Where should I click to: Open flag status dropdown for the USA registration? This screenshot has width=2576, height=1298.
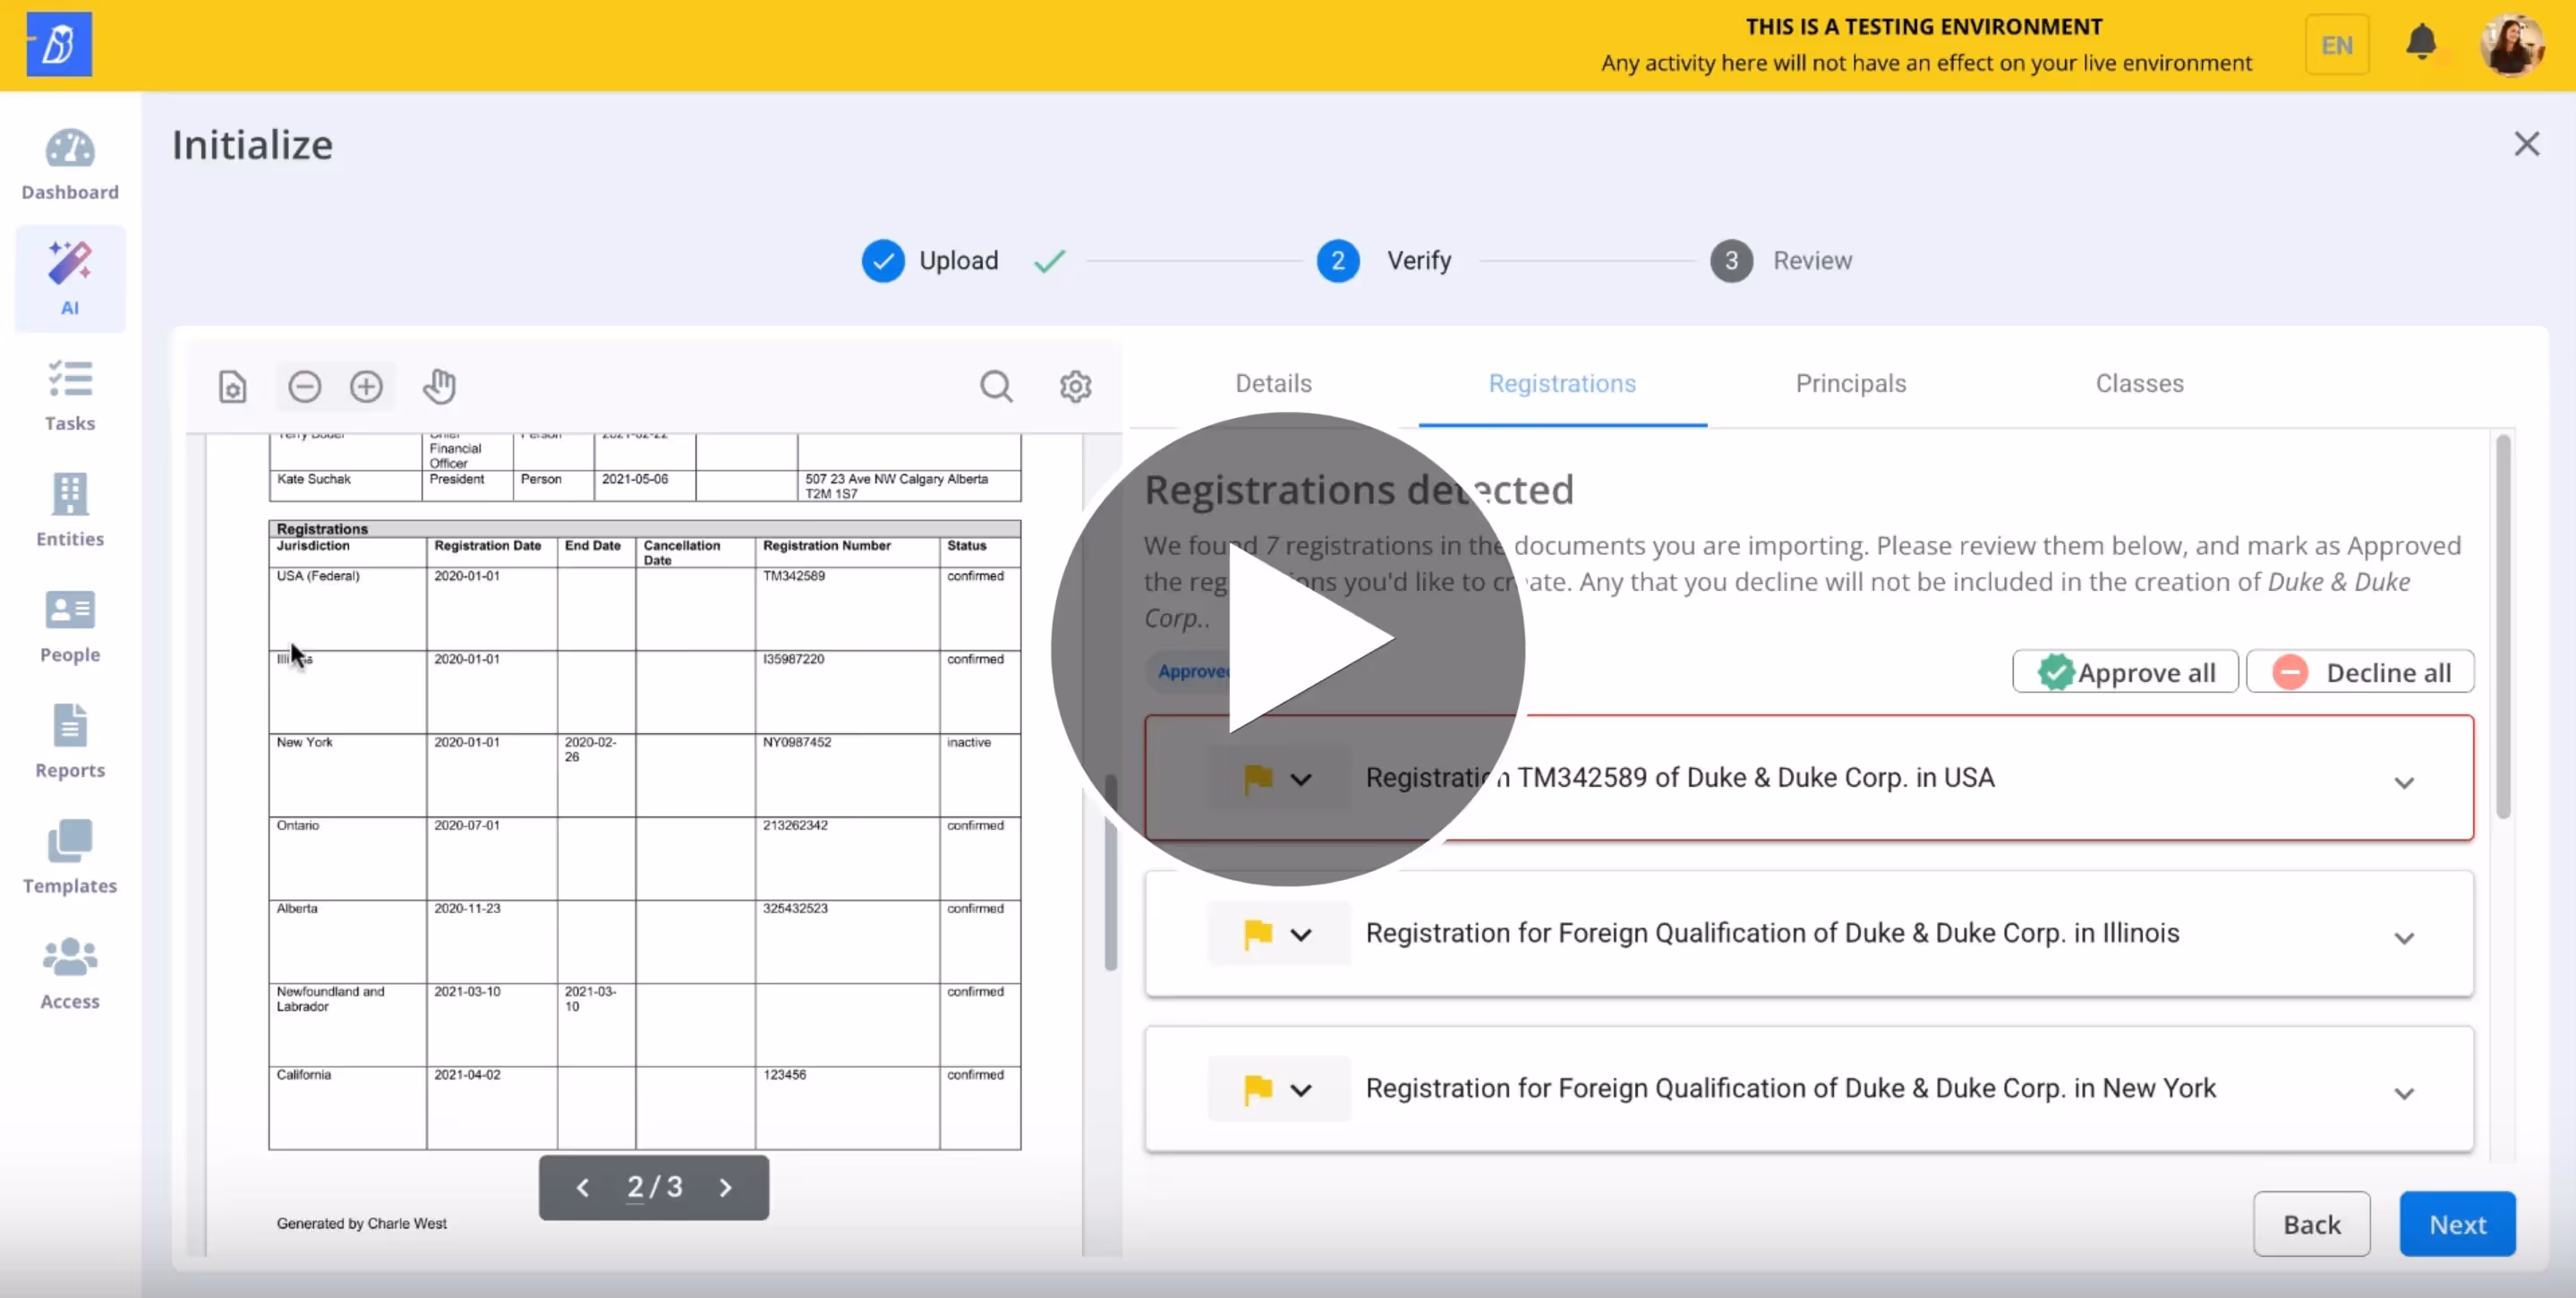coord(1278,778)
